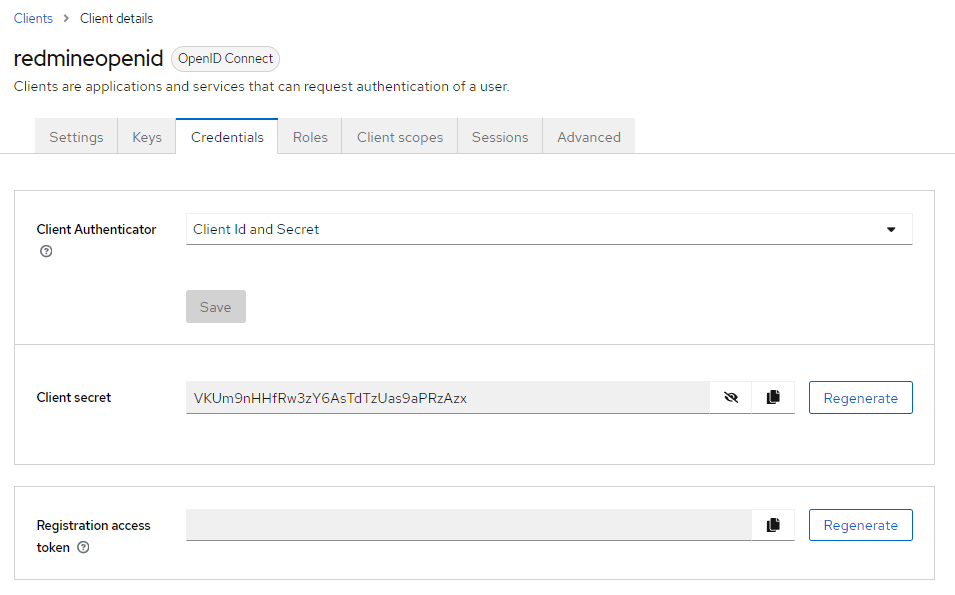Open help for Registration access token

tap(83, 547)
